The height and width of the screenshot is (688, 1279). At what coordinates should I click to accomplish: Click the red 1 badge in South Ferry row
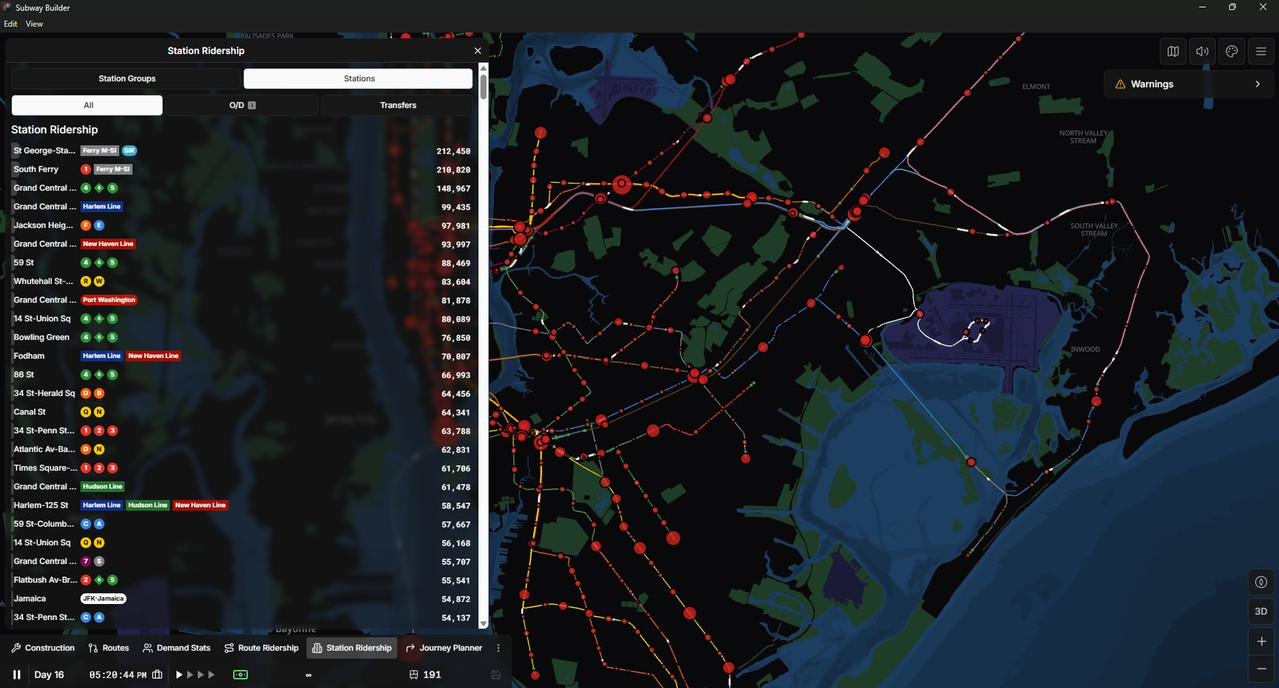pyautogui.click(x=86, y=169)
